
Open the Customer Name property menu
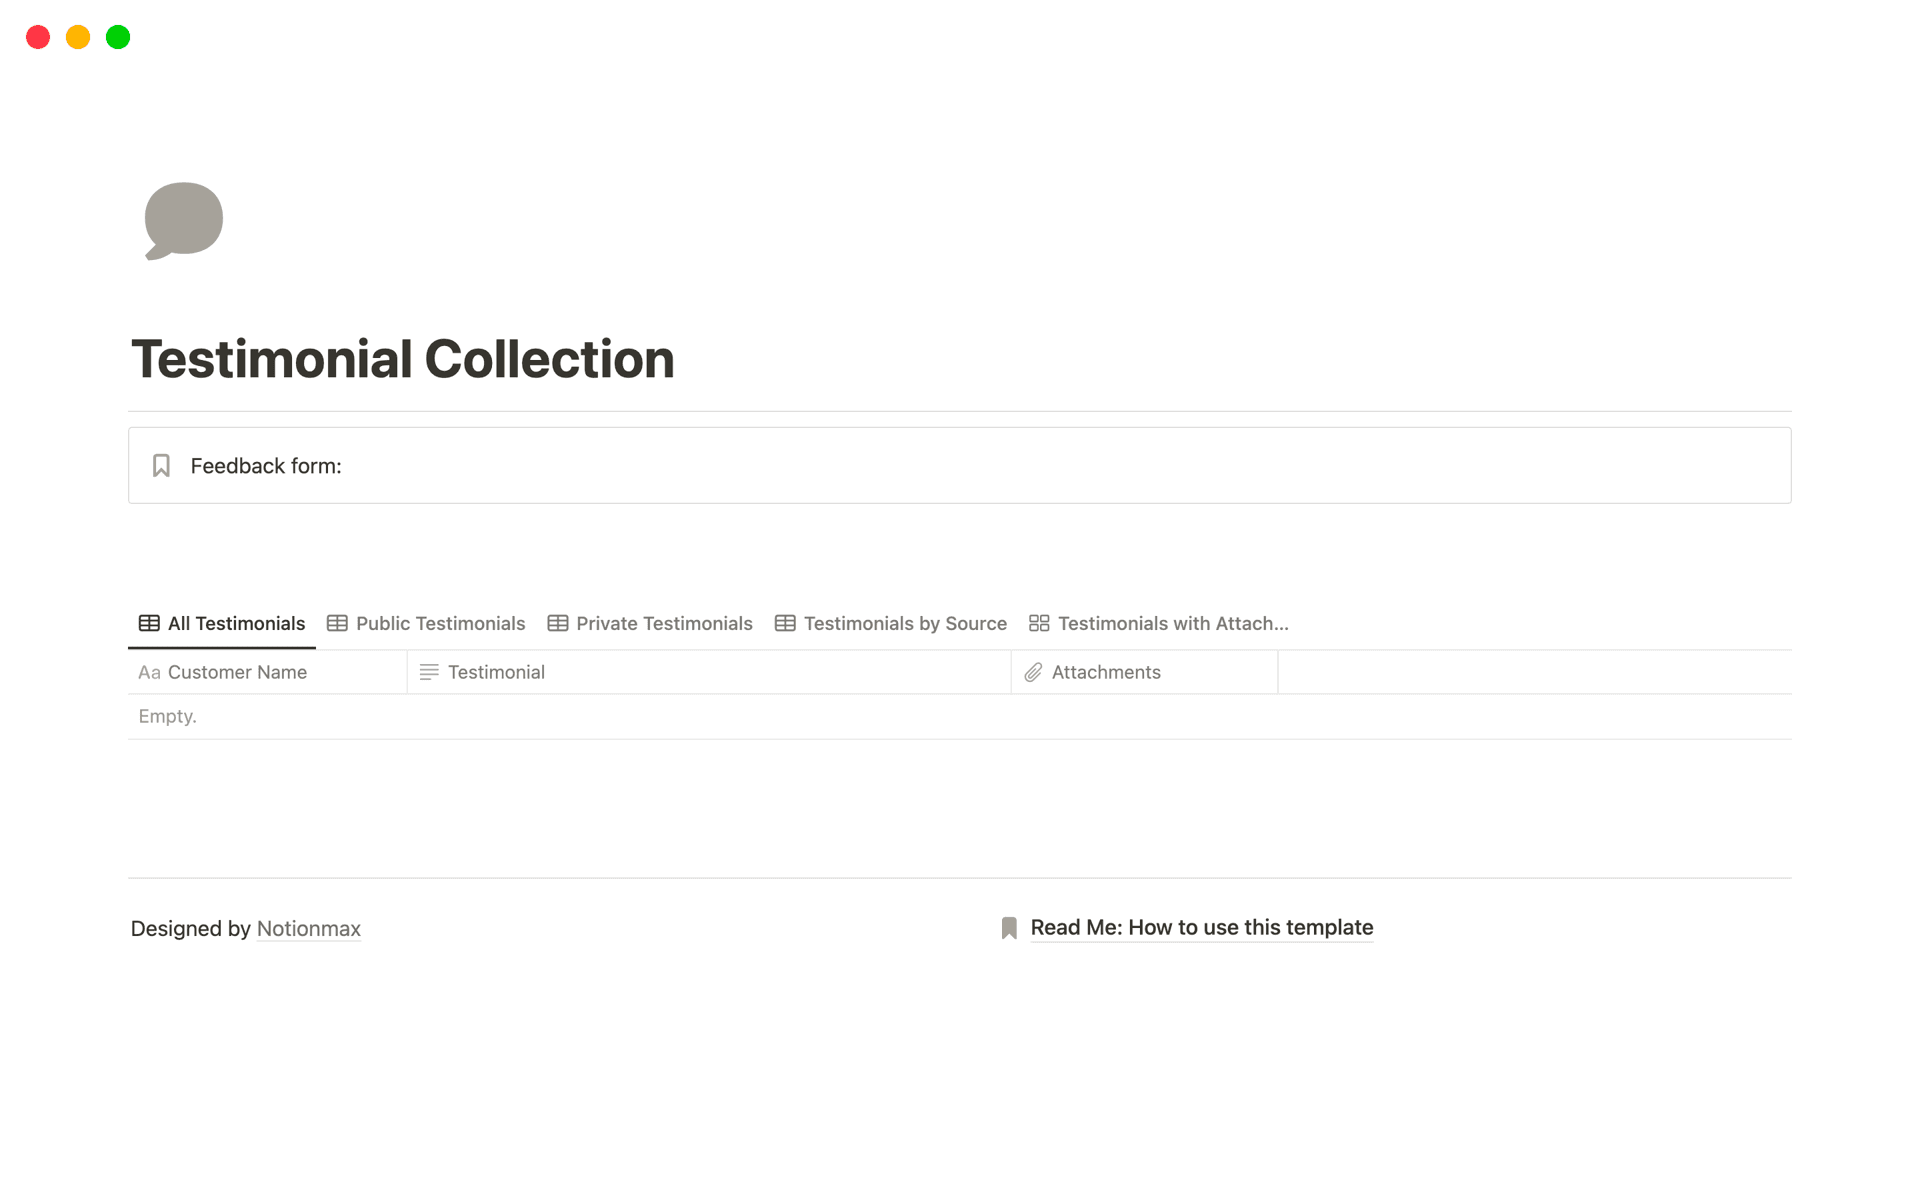point(236,672)
